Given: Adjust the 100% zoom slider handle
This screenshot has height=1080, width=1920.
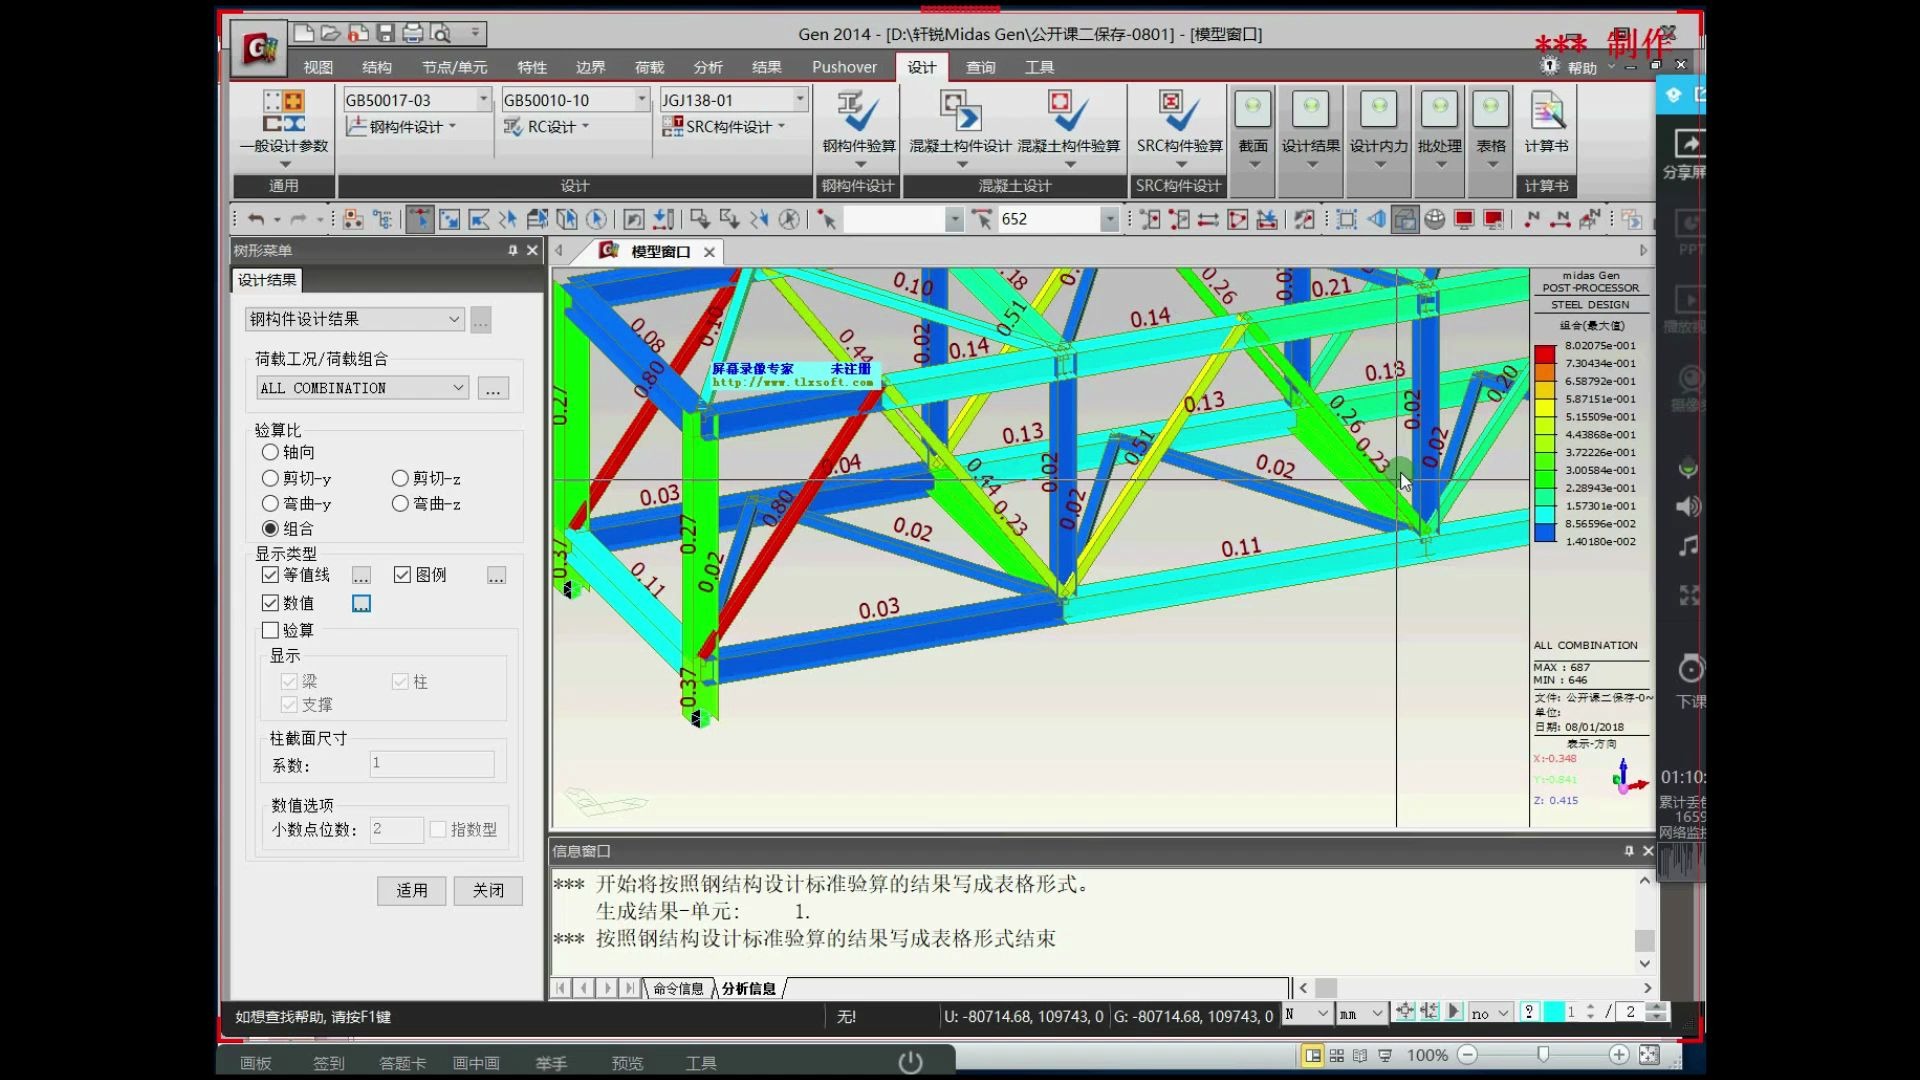Looking at the screenshot, I should coord(1543,1055).
